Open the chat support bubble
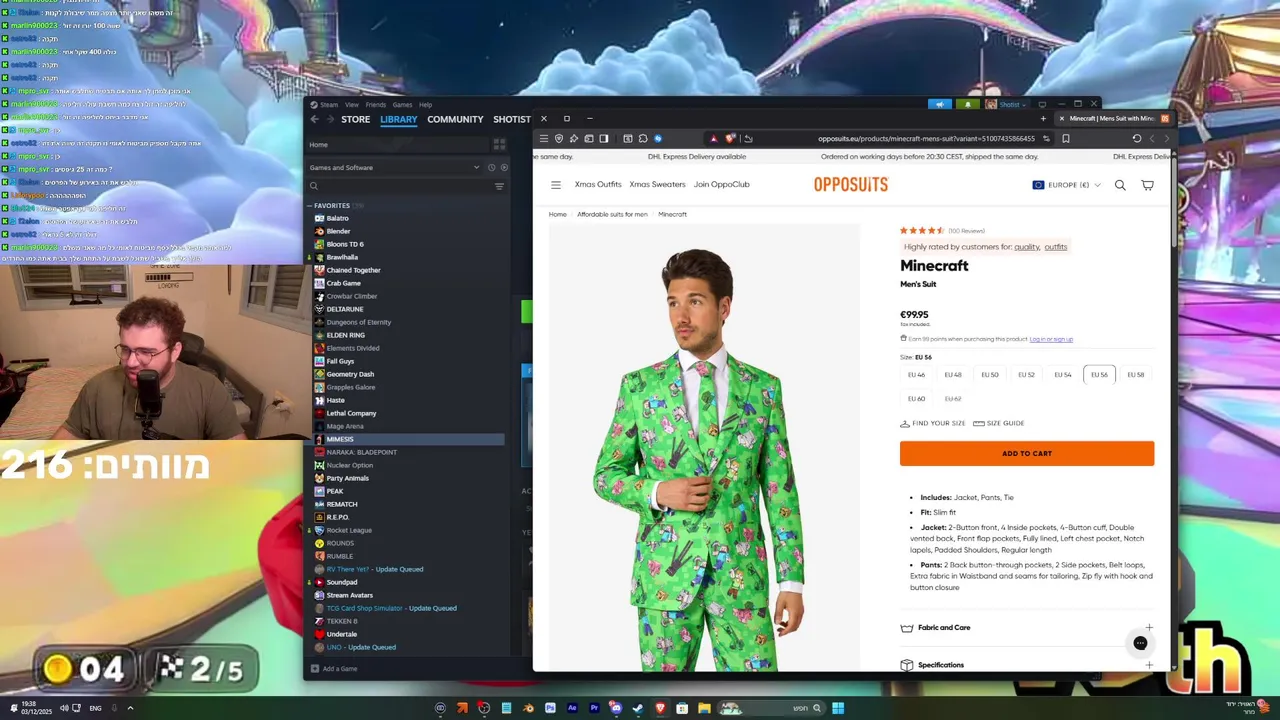Screen dimensions: 1280x720 pos(1140,643)
